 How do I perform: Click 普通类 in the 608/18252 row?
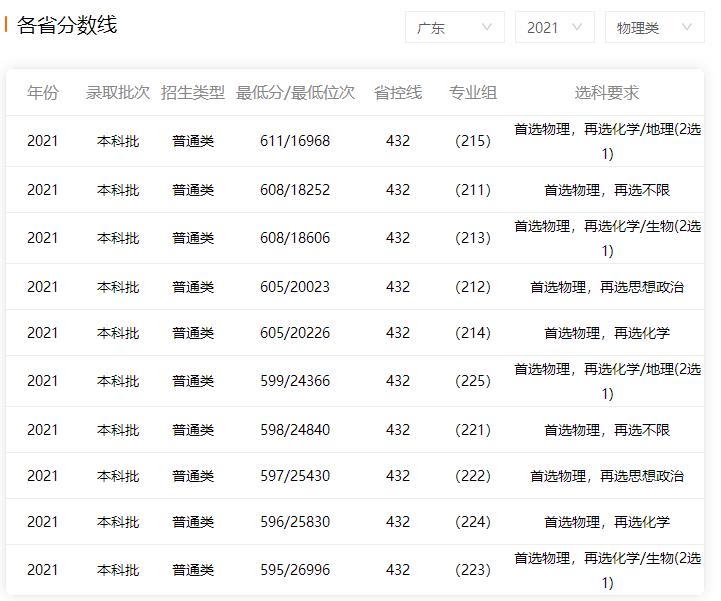coord(193,190)
